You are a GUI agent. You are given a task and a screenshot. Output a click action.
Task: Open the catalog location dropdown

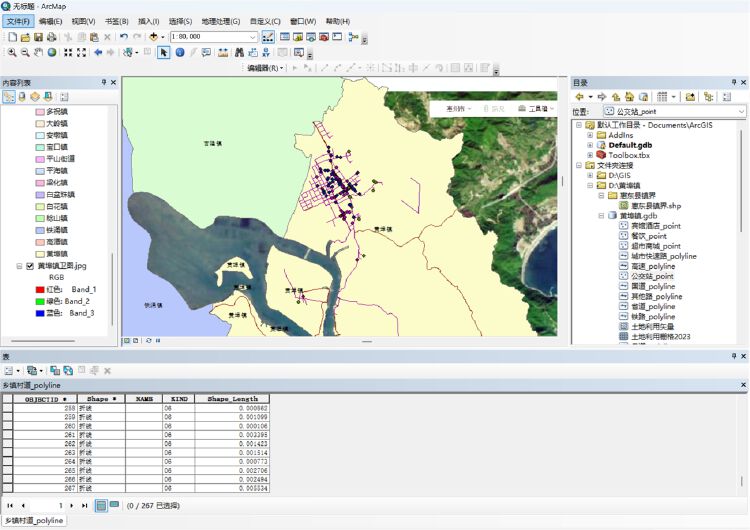(x=741, y=112)
